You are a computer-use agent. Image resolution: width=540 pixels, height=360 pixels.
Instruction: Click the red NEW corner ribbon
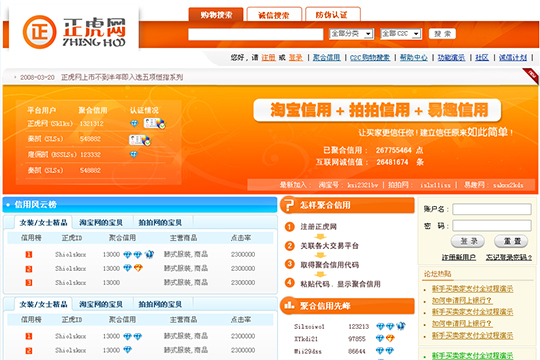click(x=531, y=76)
